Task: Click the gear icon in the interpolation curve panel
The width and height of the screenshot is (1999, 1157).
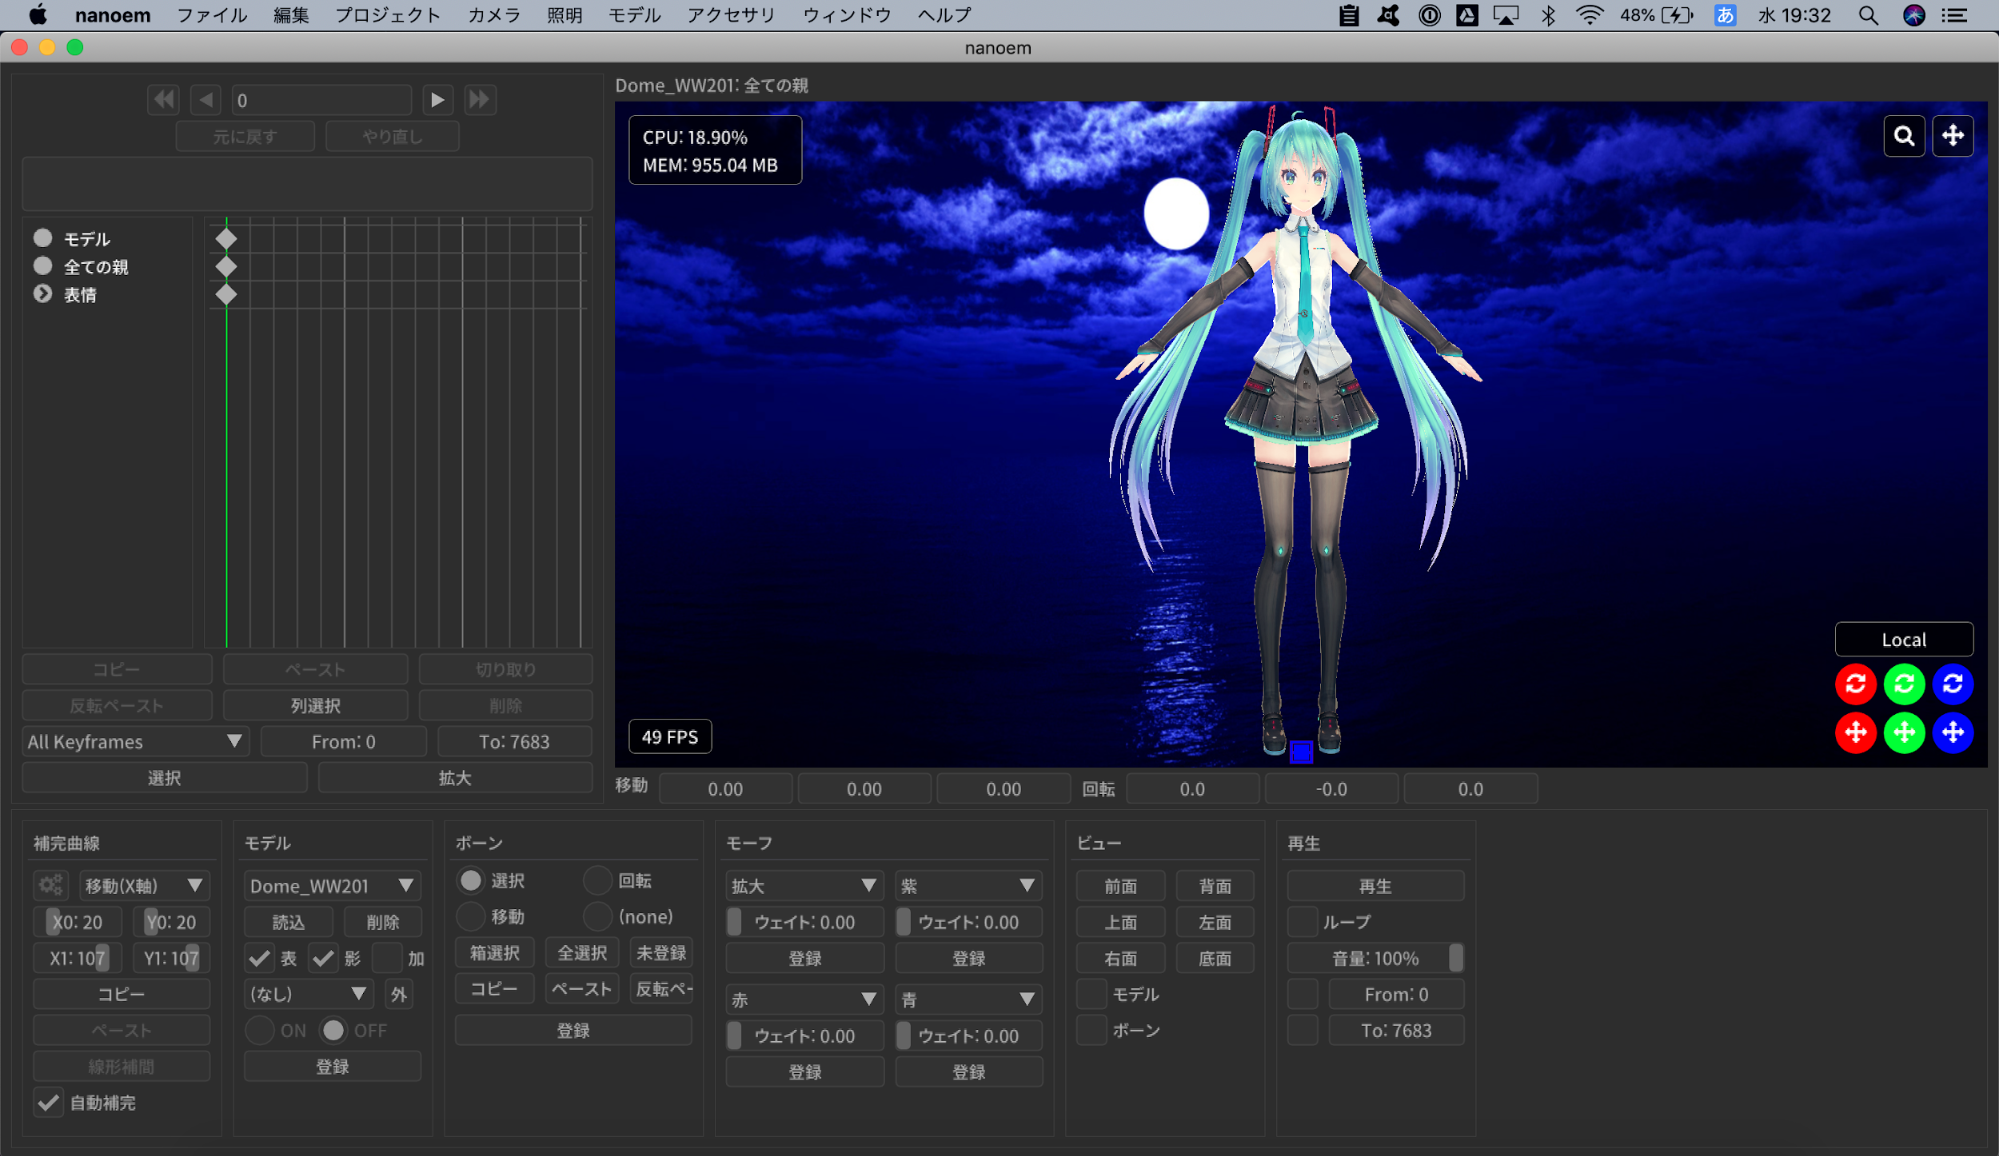Action: (51, 886)
